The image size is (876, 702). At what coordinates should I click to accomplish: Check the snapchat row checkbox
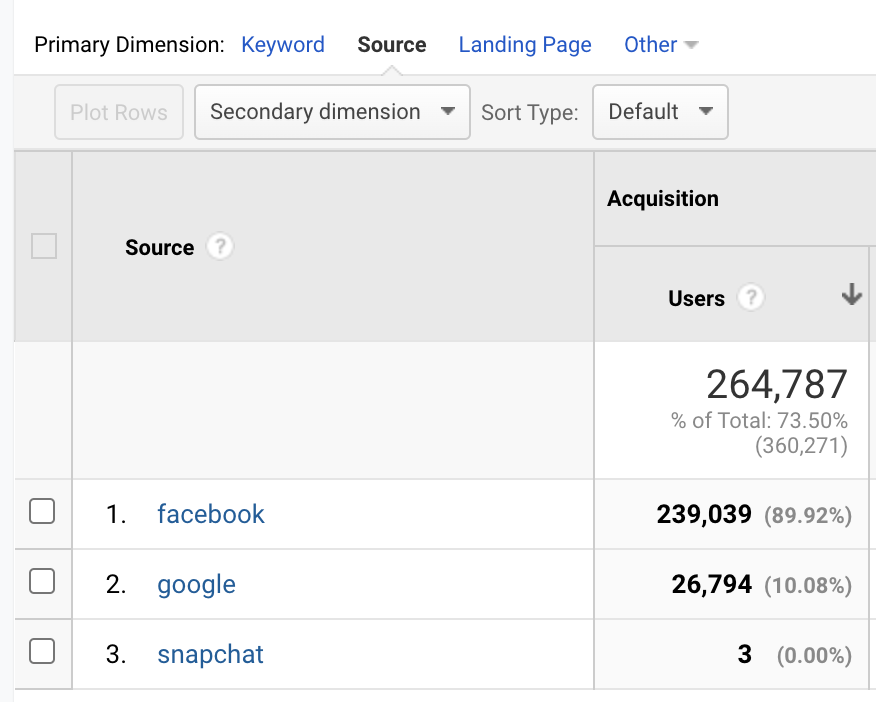coord(42,653)
